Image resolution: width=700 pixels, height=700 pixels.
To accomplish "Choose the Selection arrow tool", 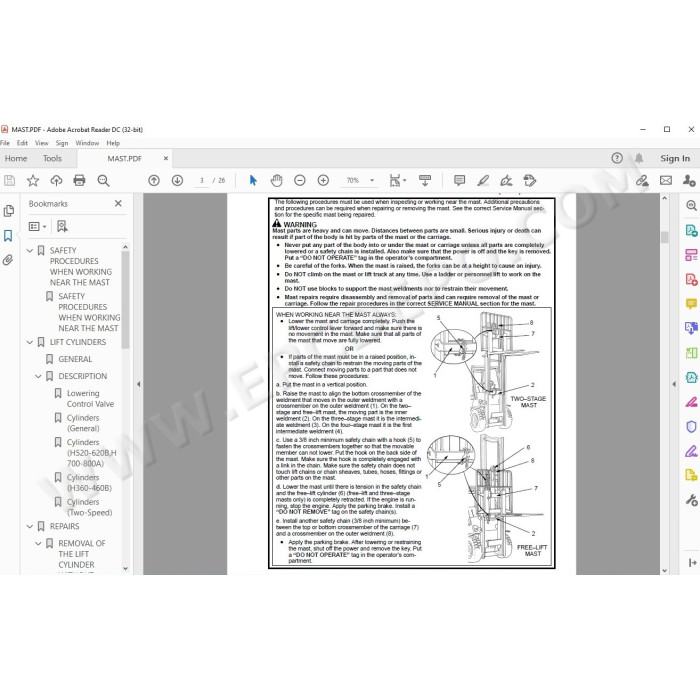I will pos(253,180).
